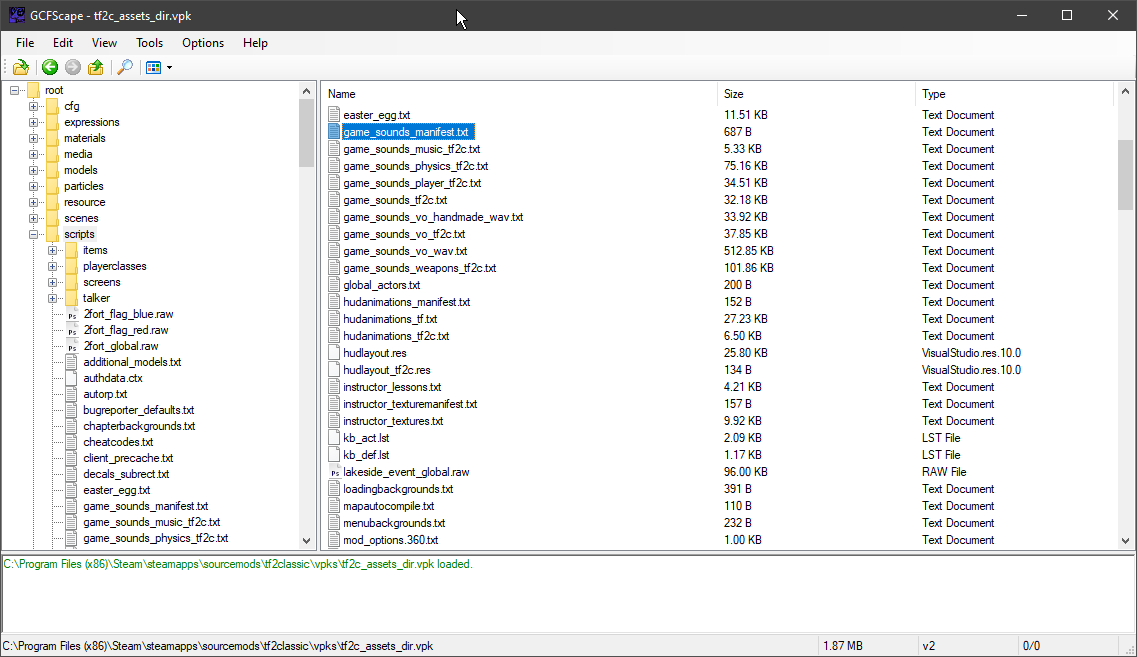Click the easter_egg.txt icon in file list

(334, 115)
